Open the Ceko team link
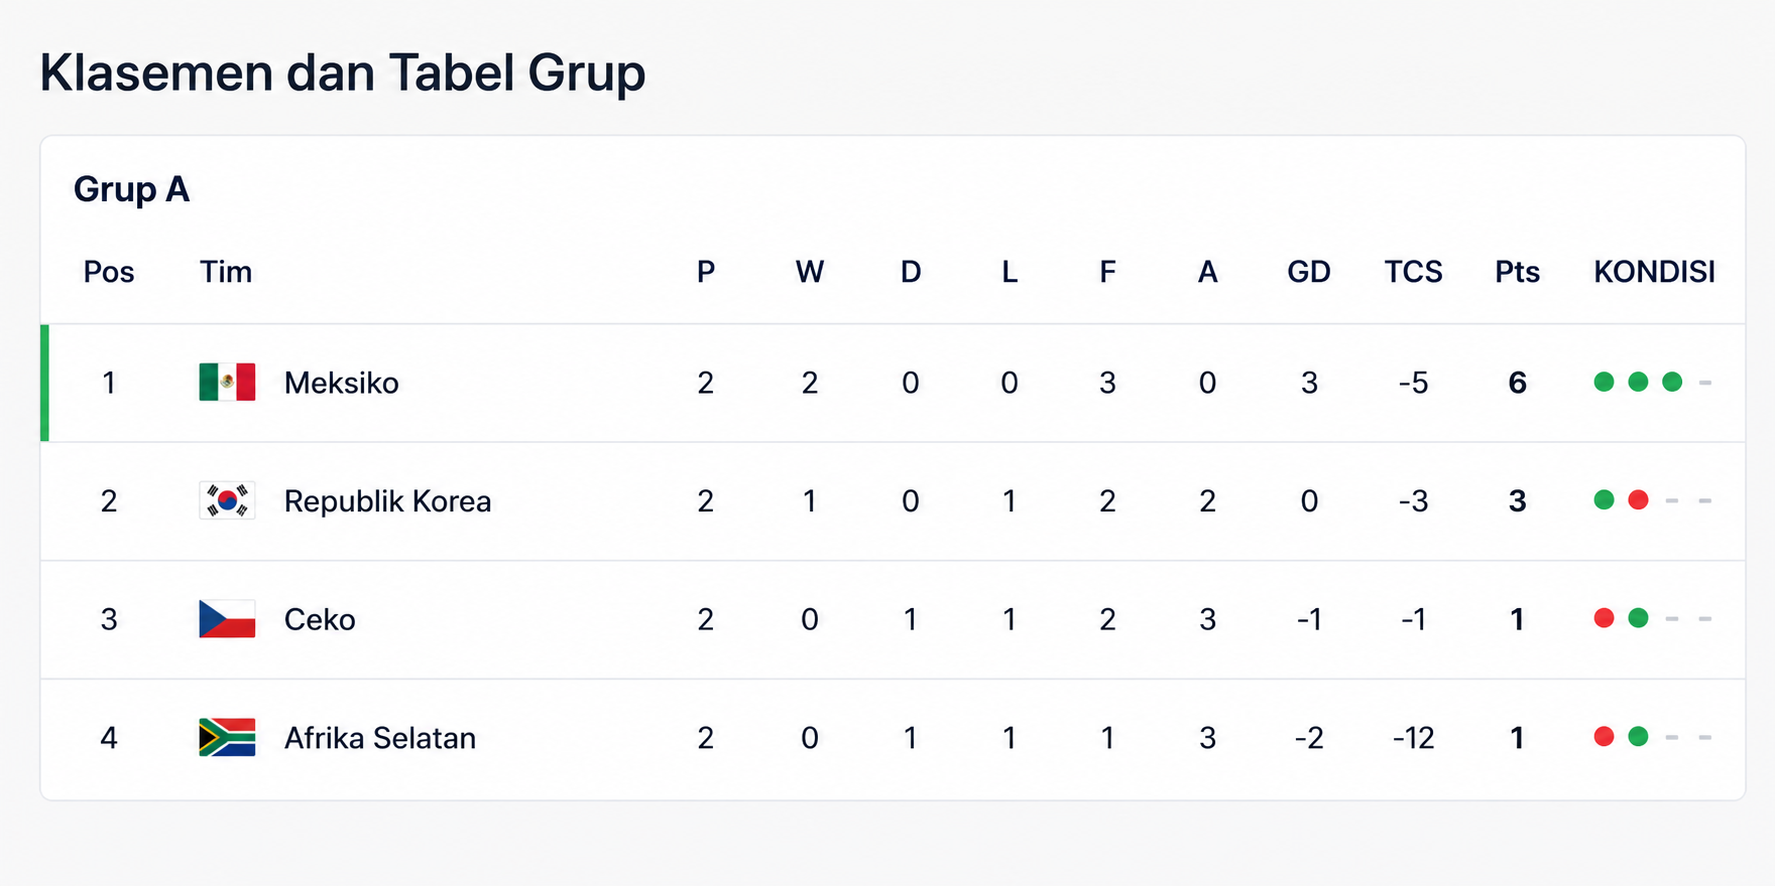Image resolution: width=1775 pixels, height=886 pixels. click(319, 620)
